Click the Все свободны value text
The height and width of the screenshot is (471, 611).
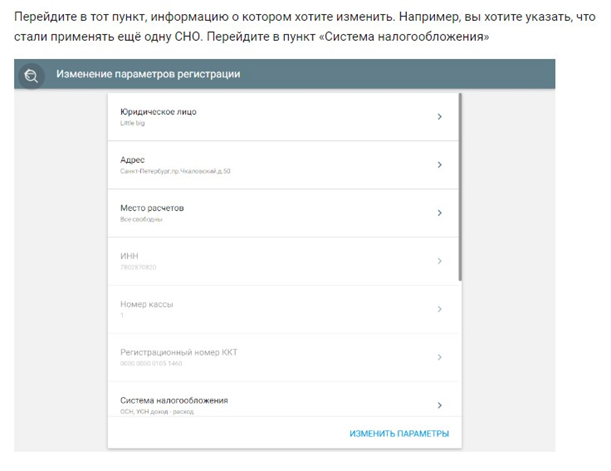tap(141, 219)
